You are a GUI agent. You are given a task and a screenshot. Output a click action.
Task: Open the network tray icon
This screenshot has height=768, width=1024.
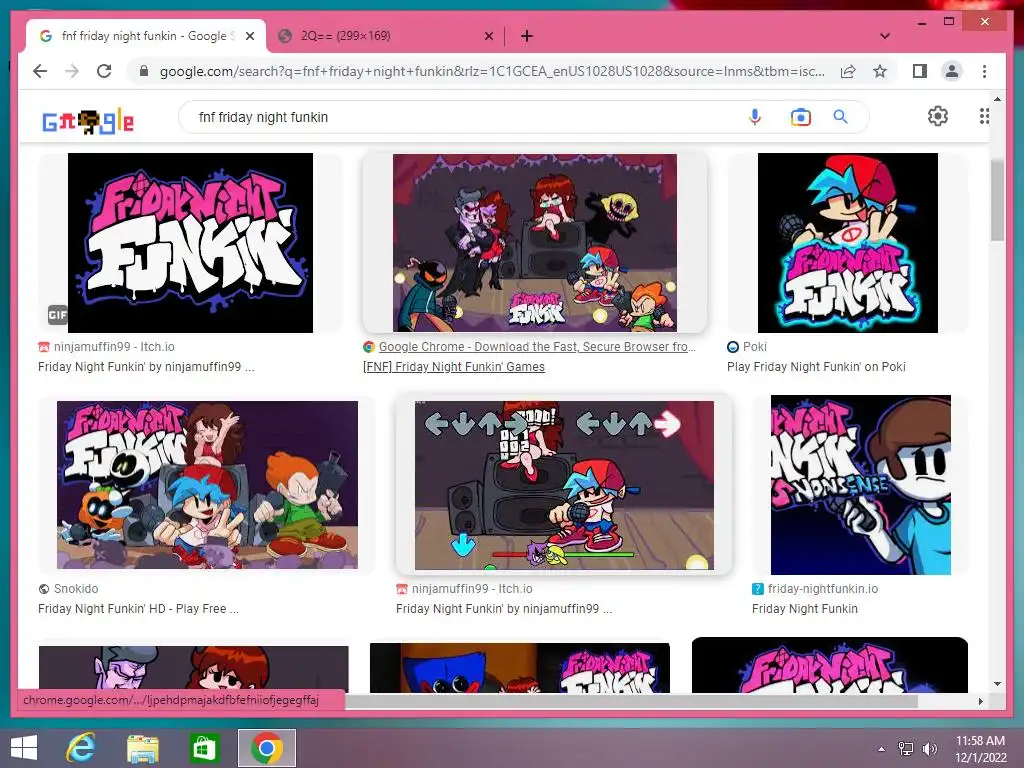906,749
